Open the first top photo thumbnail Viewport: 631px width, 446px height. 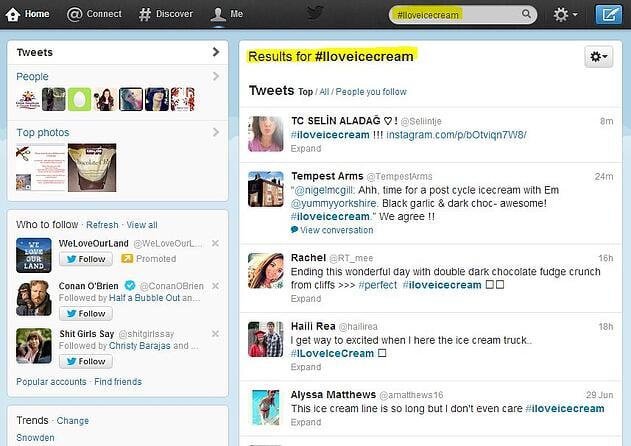[41, 167]
